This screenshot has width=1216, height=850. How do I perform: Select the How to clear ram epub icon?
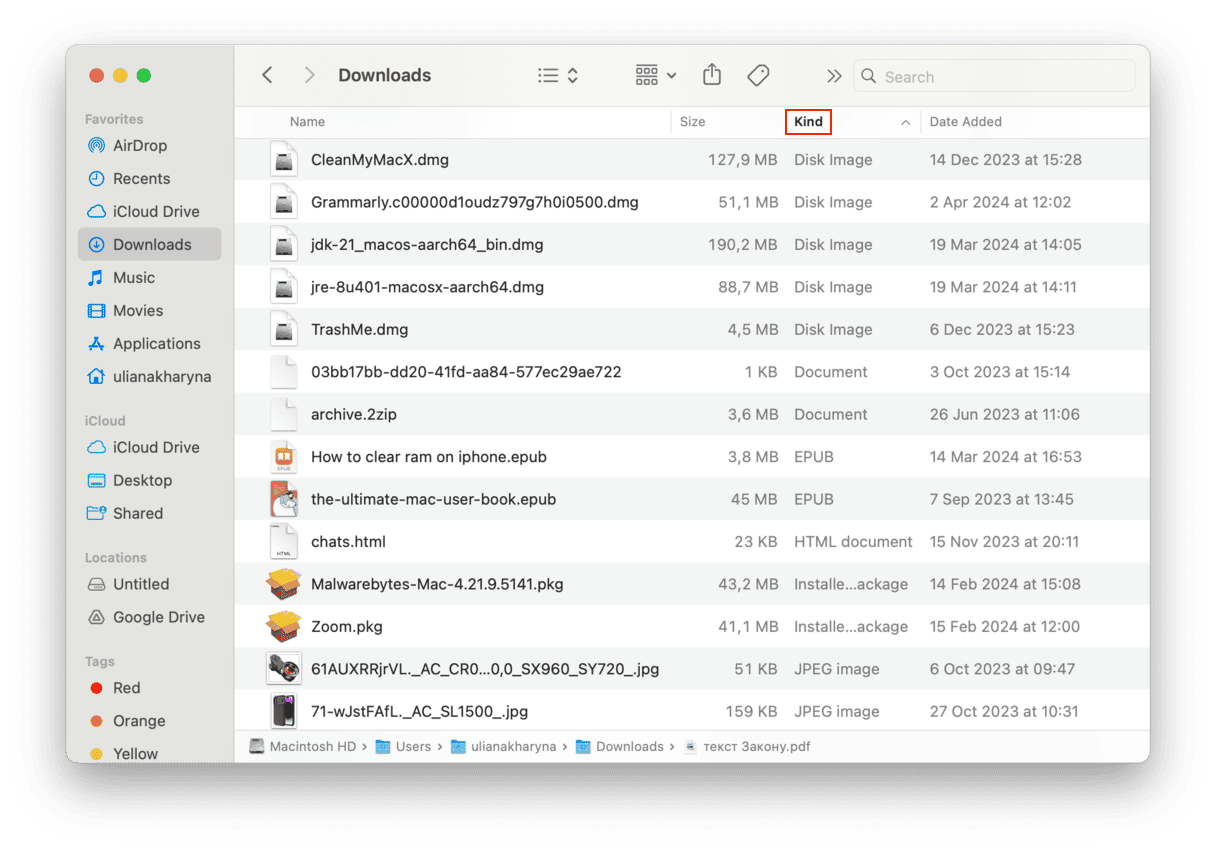[x=284, y=457]
